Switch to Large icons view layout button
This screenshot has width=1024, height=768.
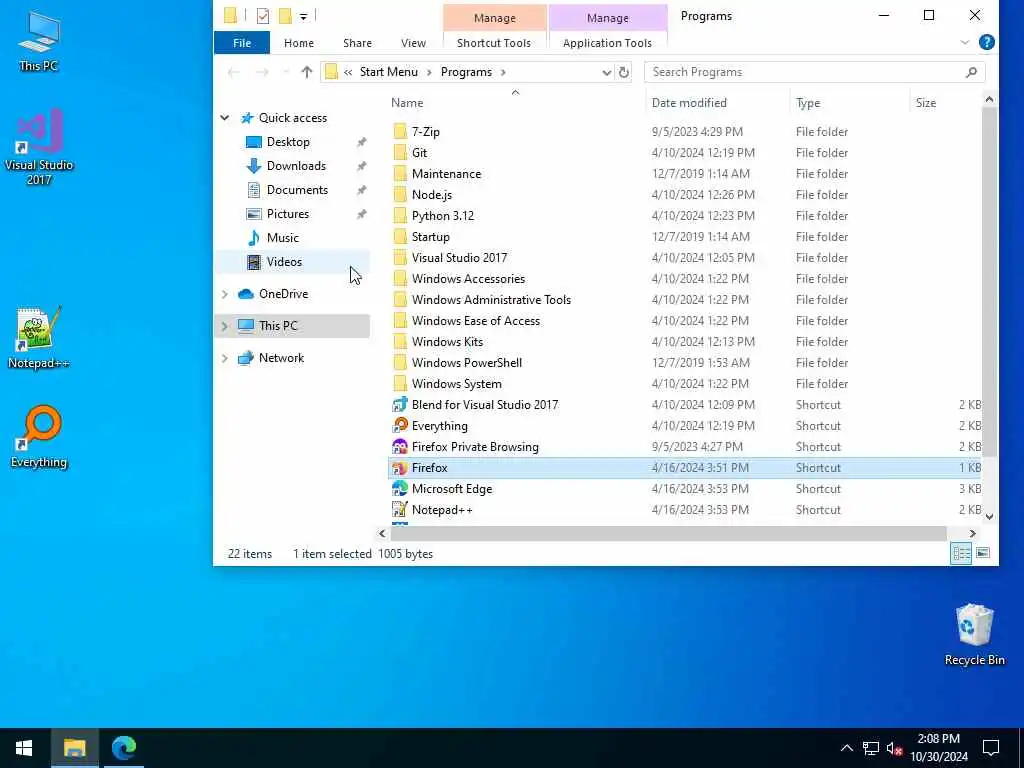(983, 553)
